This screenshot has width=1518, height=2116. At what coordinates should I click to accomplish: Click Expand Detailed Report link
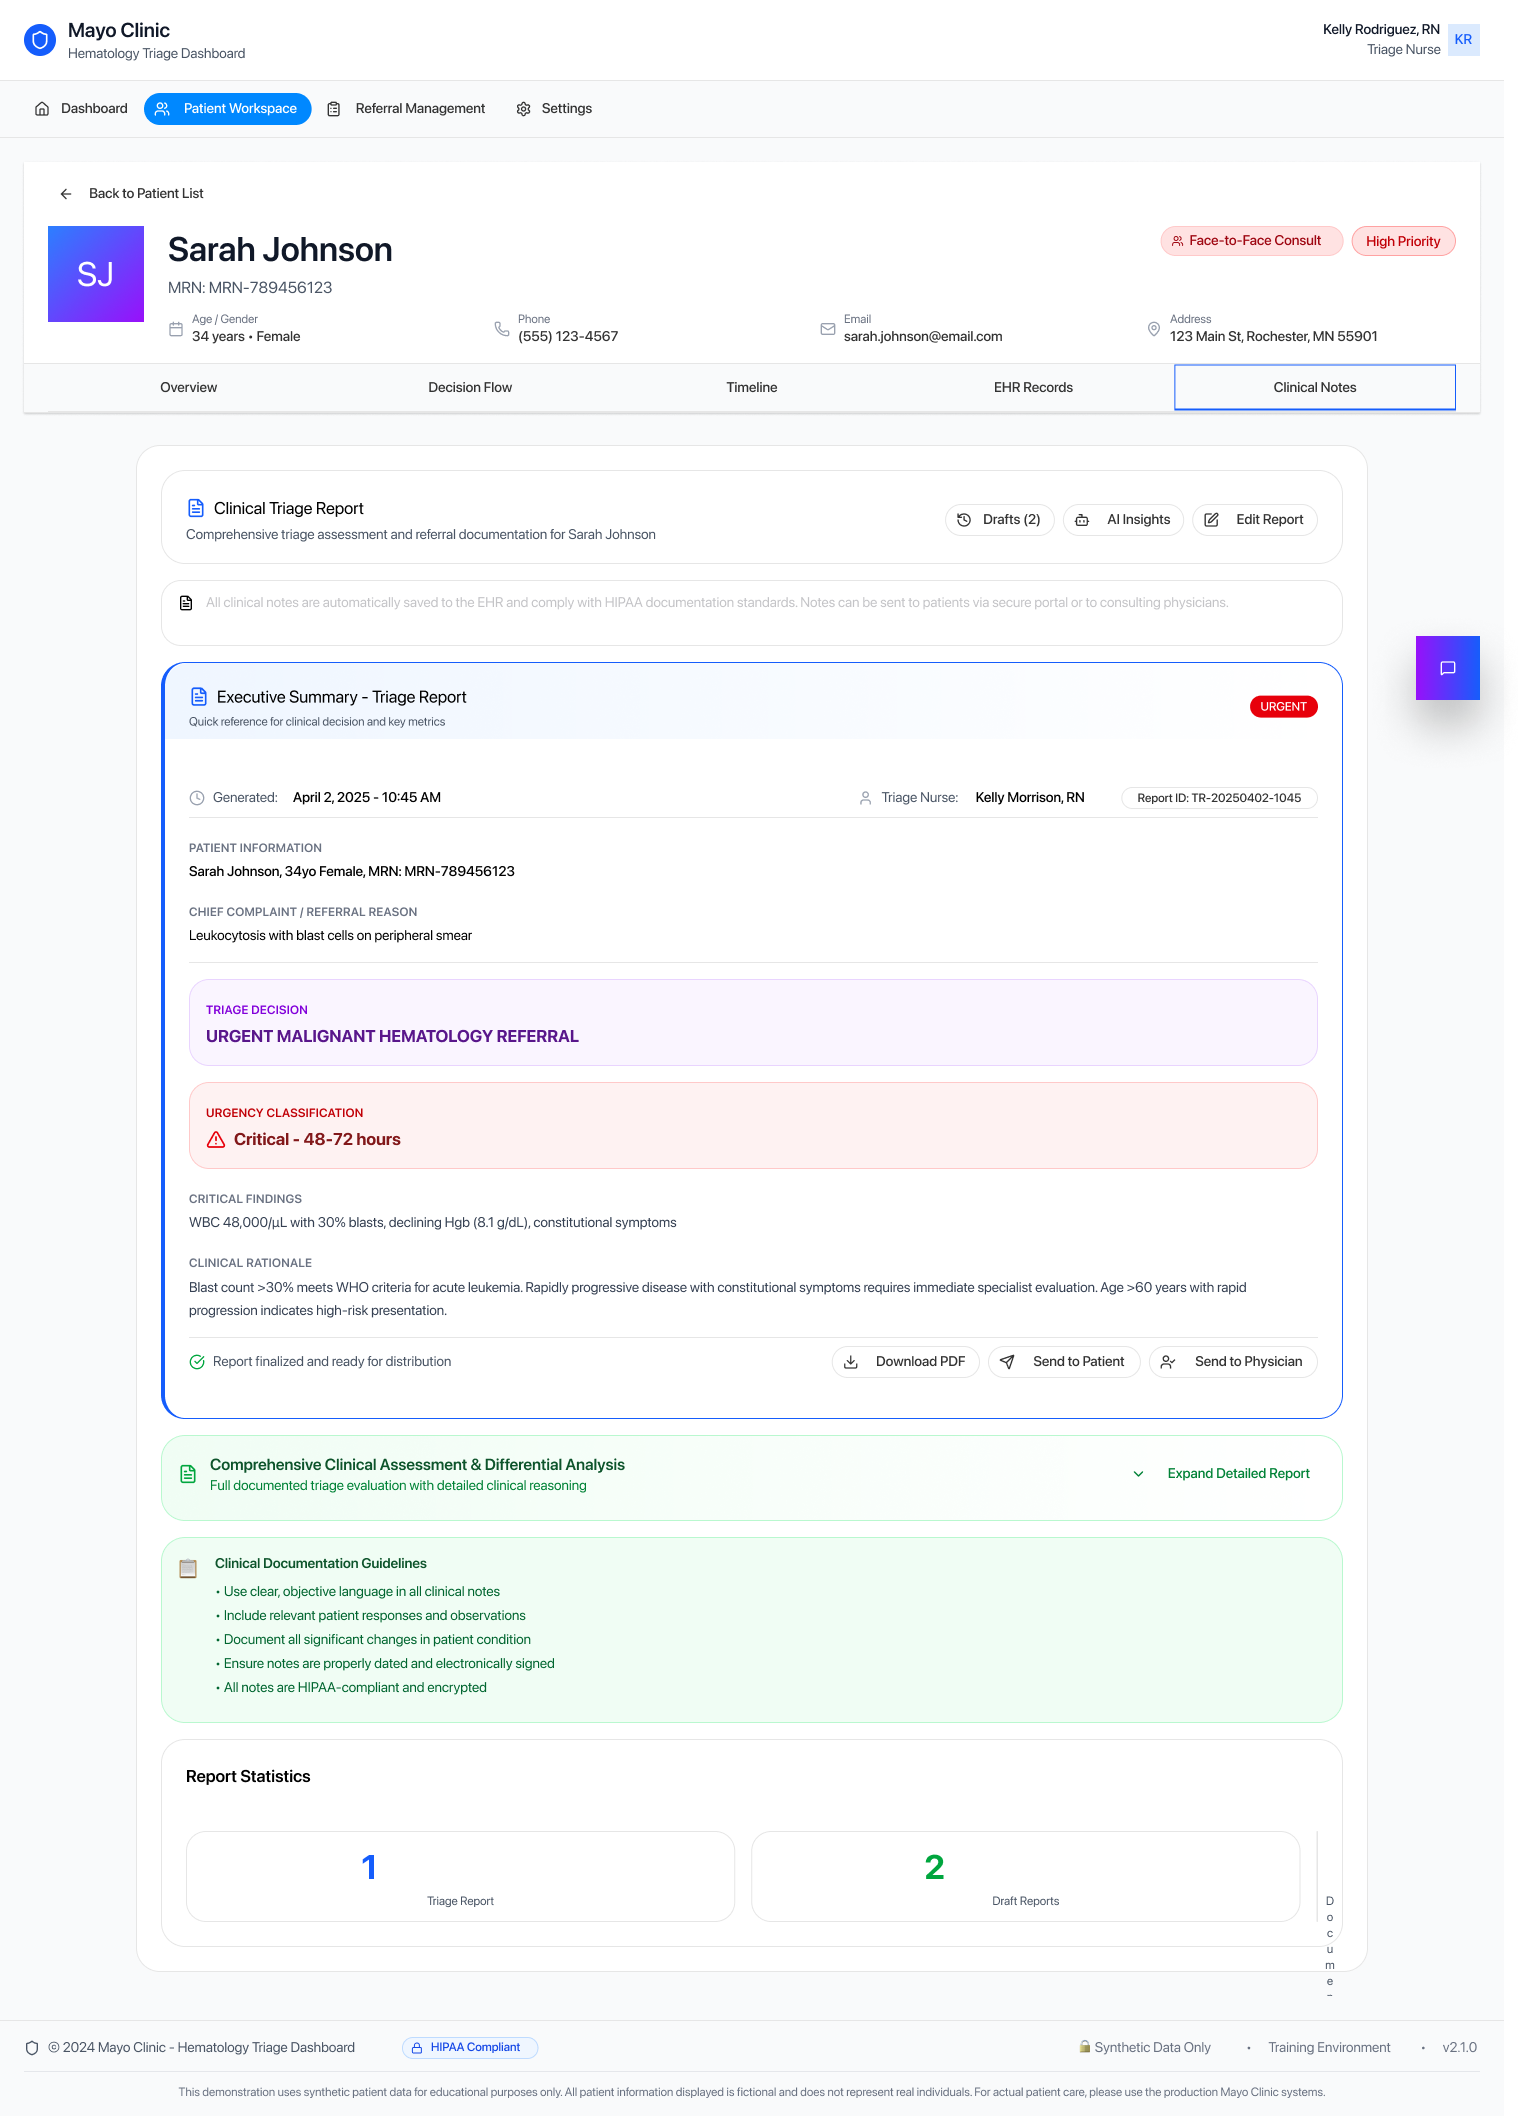point(1238,1474)
